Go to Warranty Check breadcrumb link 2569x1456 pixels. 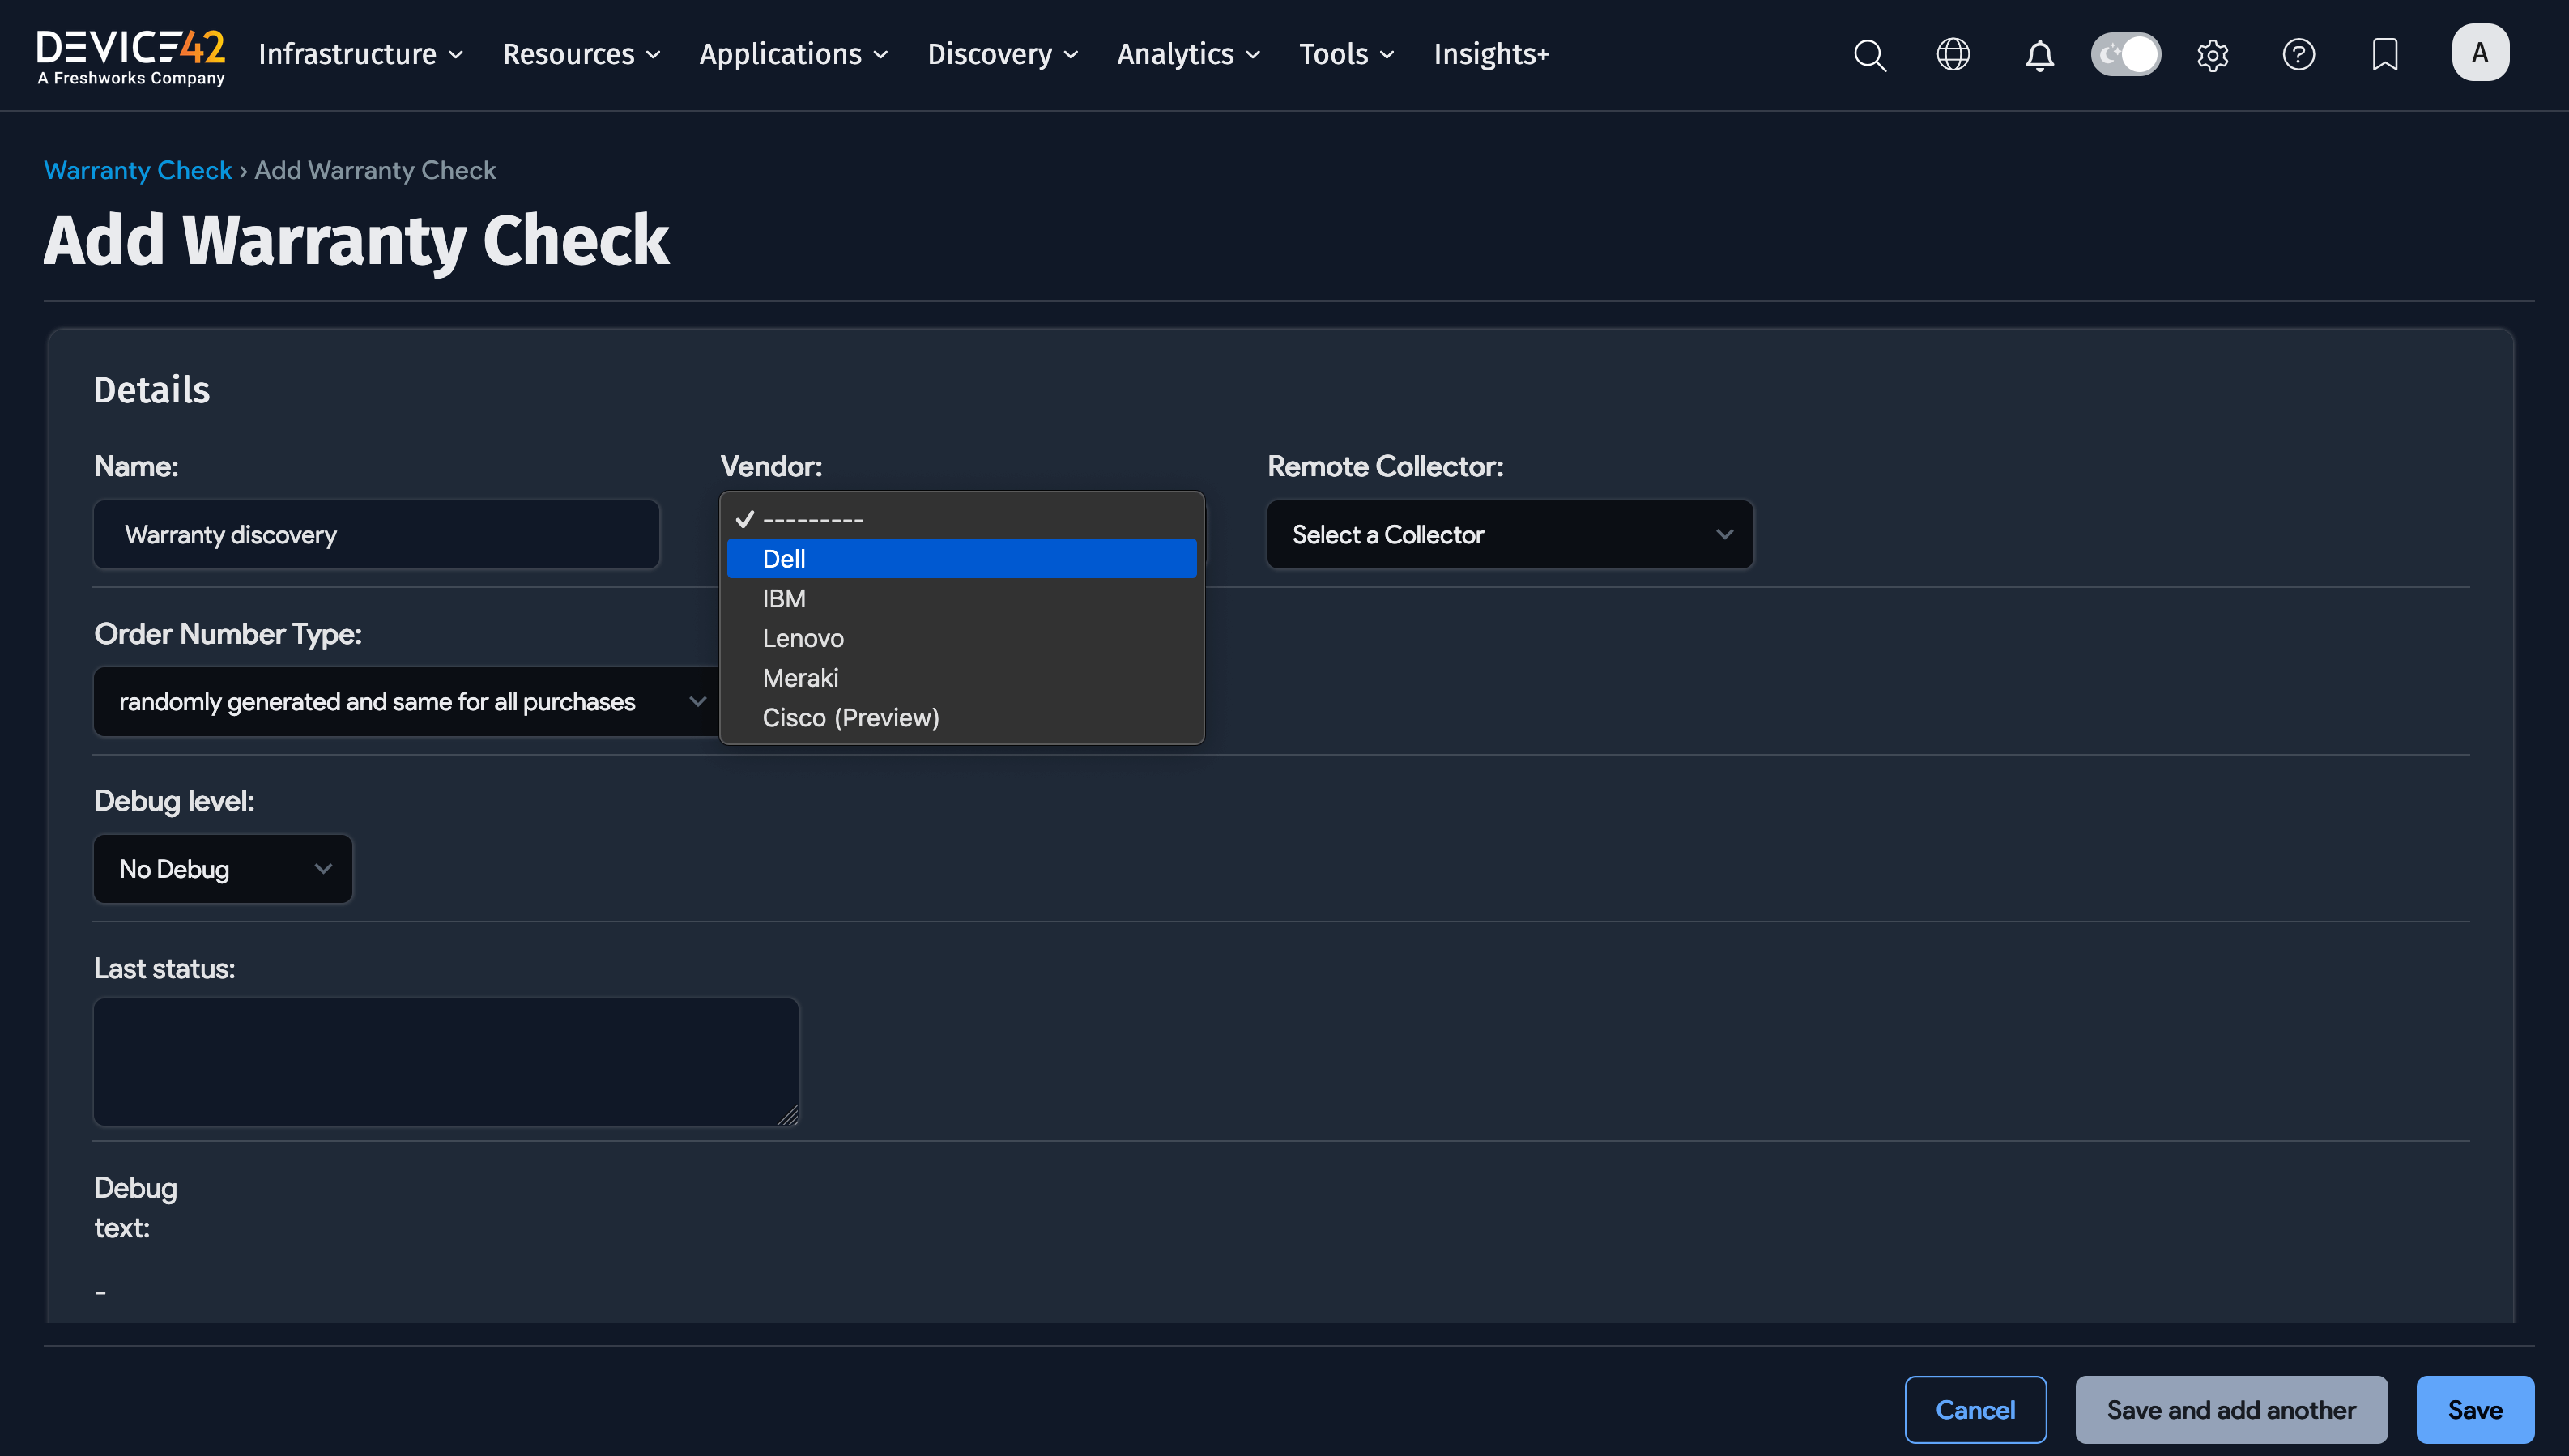coord(138,171)
